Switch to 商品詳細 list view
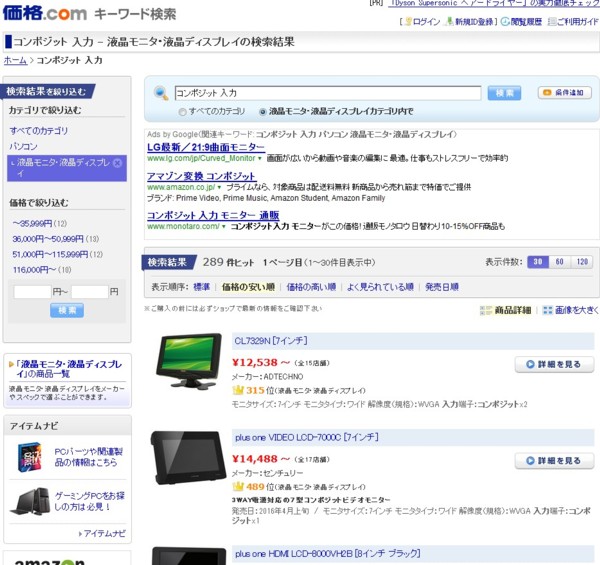 505,310
